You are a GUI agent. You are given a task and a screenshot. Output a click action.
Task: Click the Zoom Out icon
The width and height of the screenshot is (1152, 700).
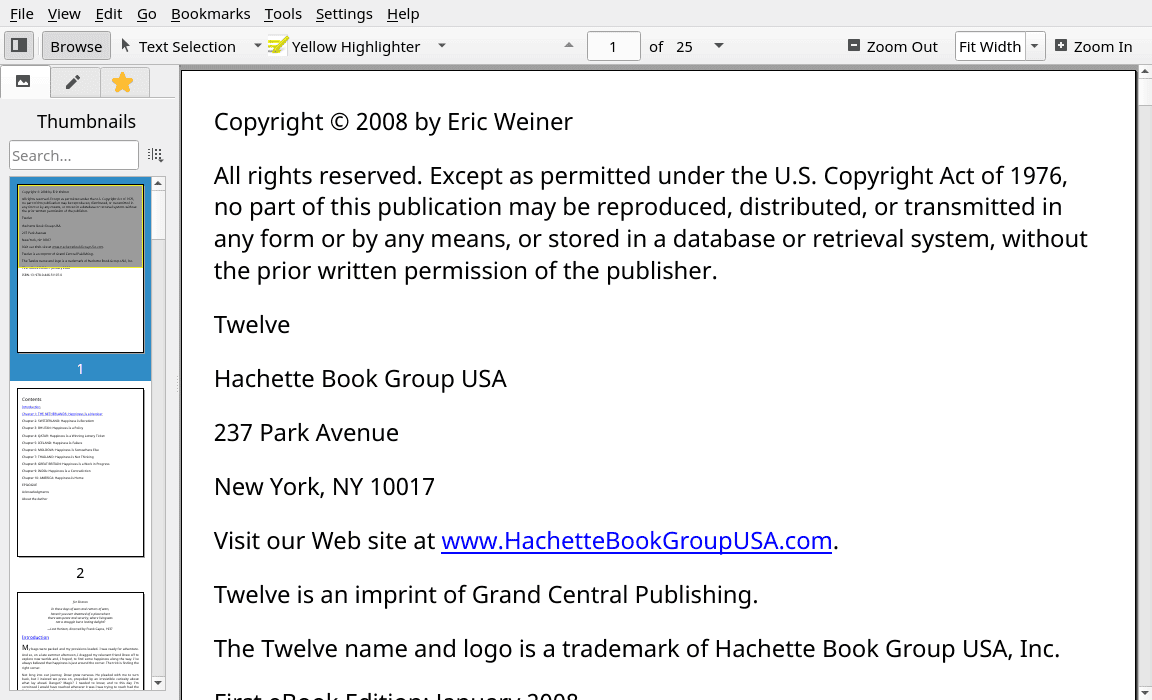[x=854, y=46]
